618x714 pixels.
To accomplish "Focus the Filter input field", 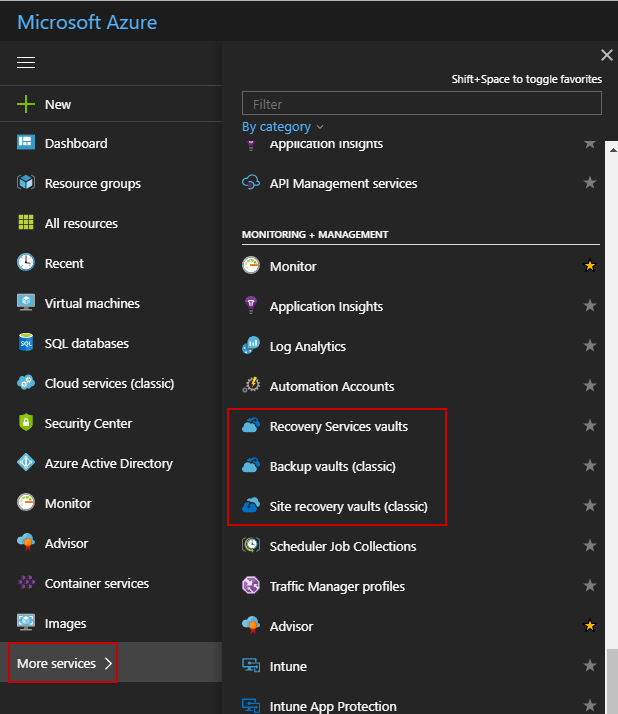I will (422, 103).
